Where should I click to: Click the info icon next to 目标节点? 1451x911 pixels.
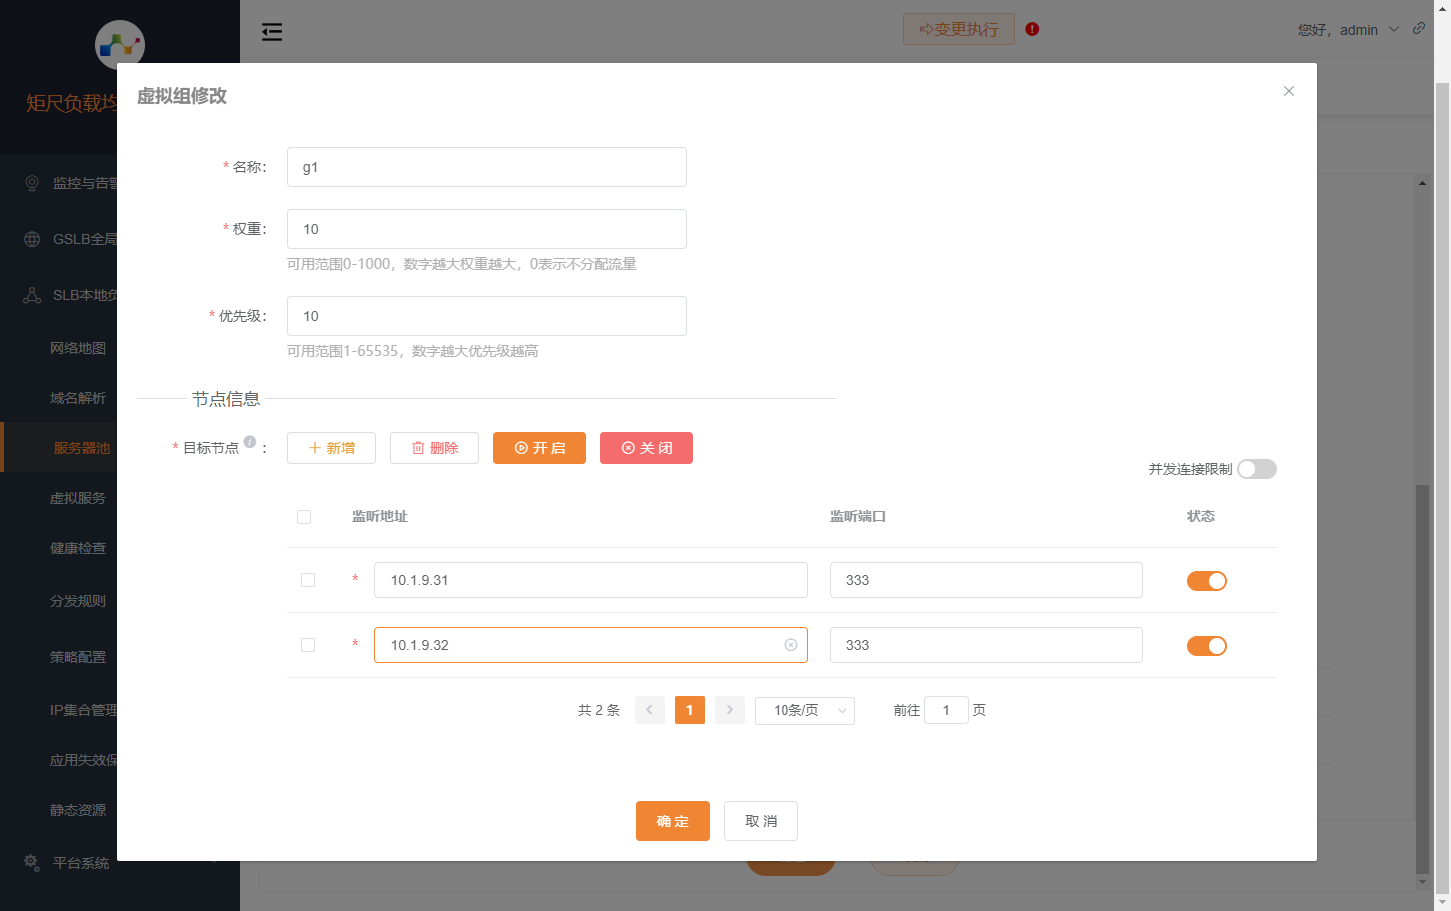click(250, 442)
